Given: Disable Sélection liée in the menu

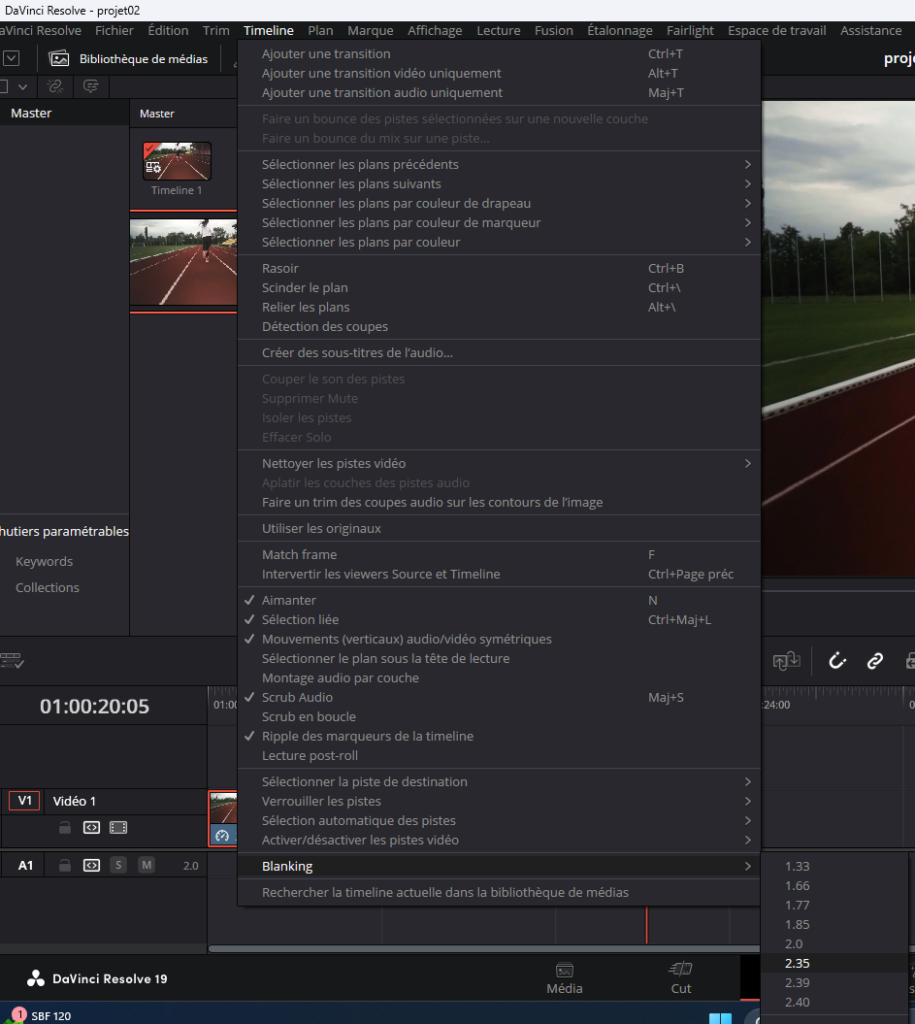Looking at the screenshot, I should 300,620.
